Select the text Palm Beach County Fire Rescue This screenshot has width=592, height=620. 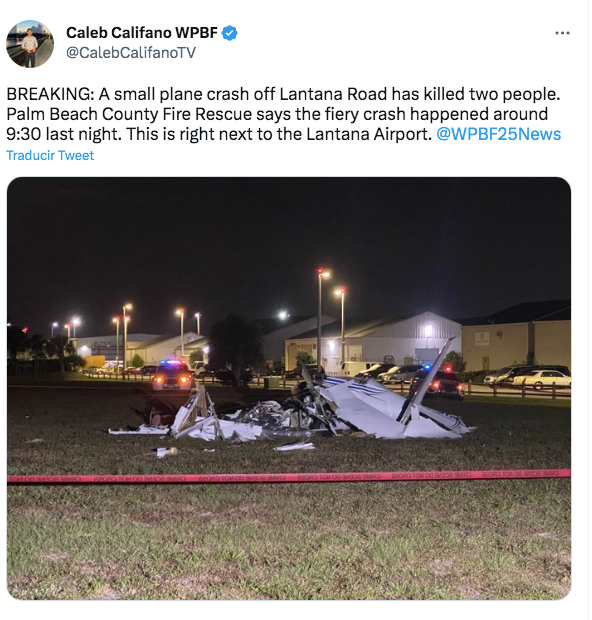pyautogui.click(x=129, y=114)
